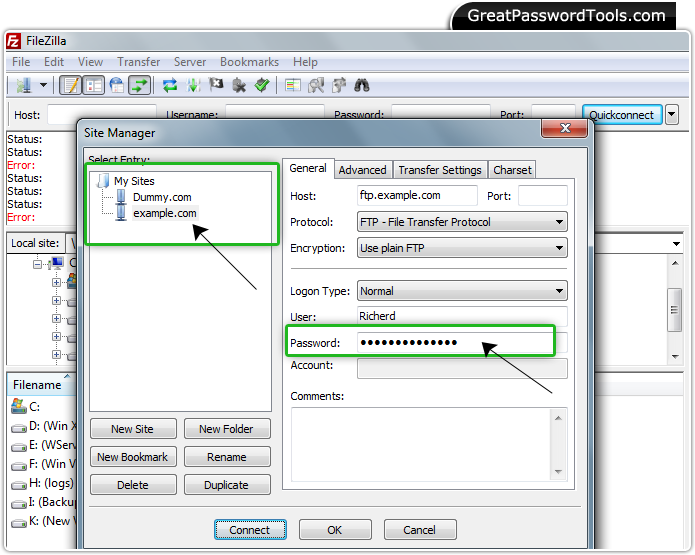The width and height of the screenshot is (695, 555).
Task: Click the Quickconnect button
Action: pyautogui.click(x=621, y=115)
